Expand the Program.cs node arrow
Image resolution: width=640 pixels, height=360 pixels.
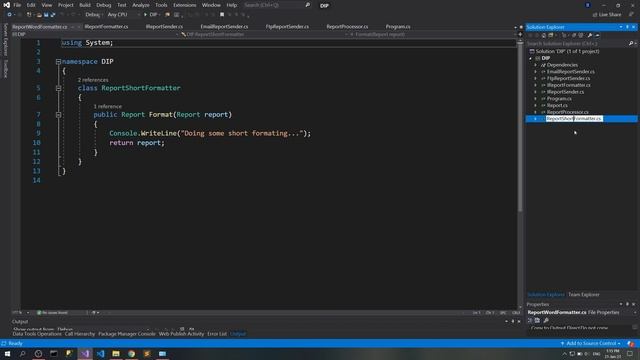[536, 99]
